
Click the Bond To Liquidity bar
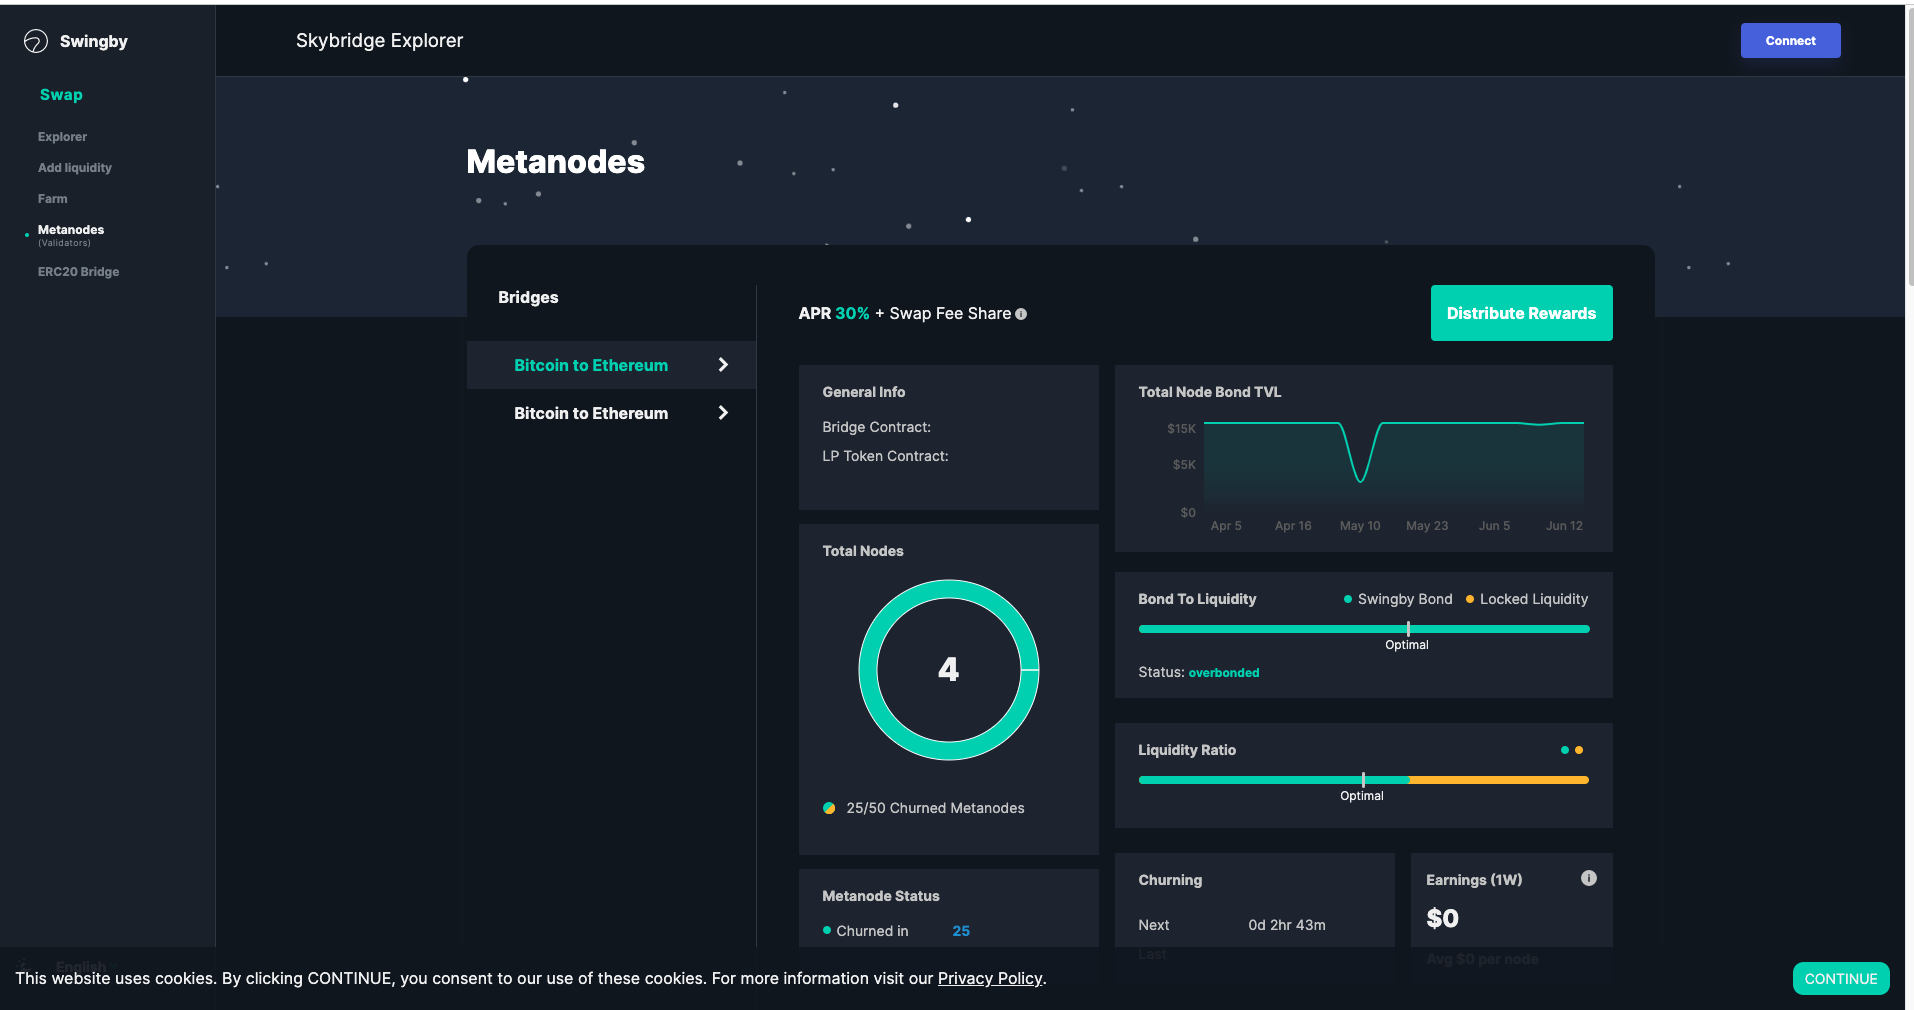click(x=1363, y=629)
